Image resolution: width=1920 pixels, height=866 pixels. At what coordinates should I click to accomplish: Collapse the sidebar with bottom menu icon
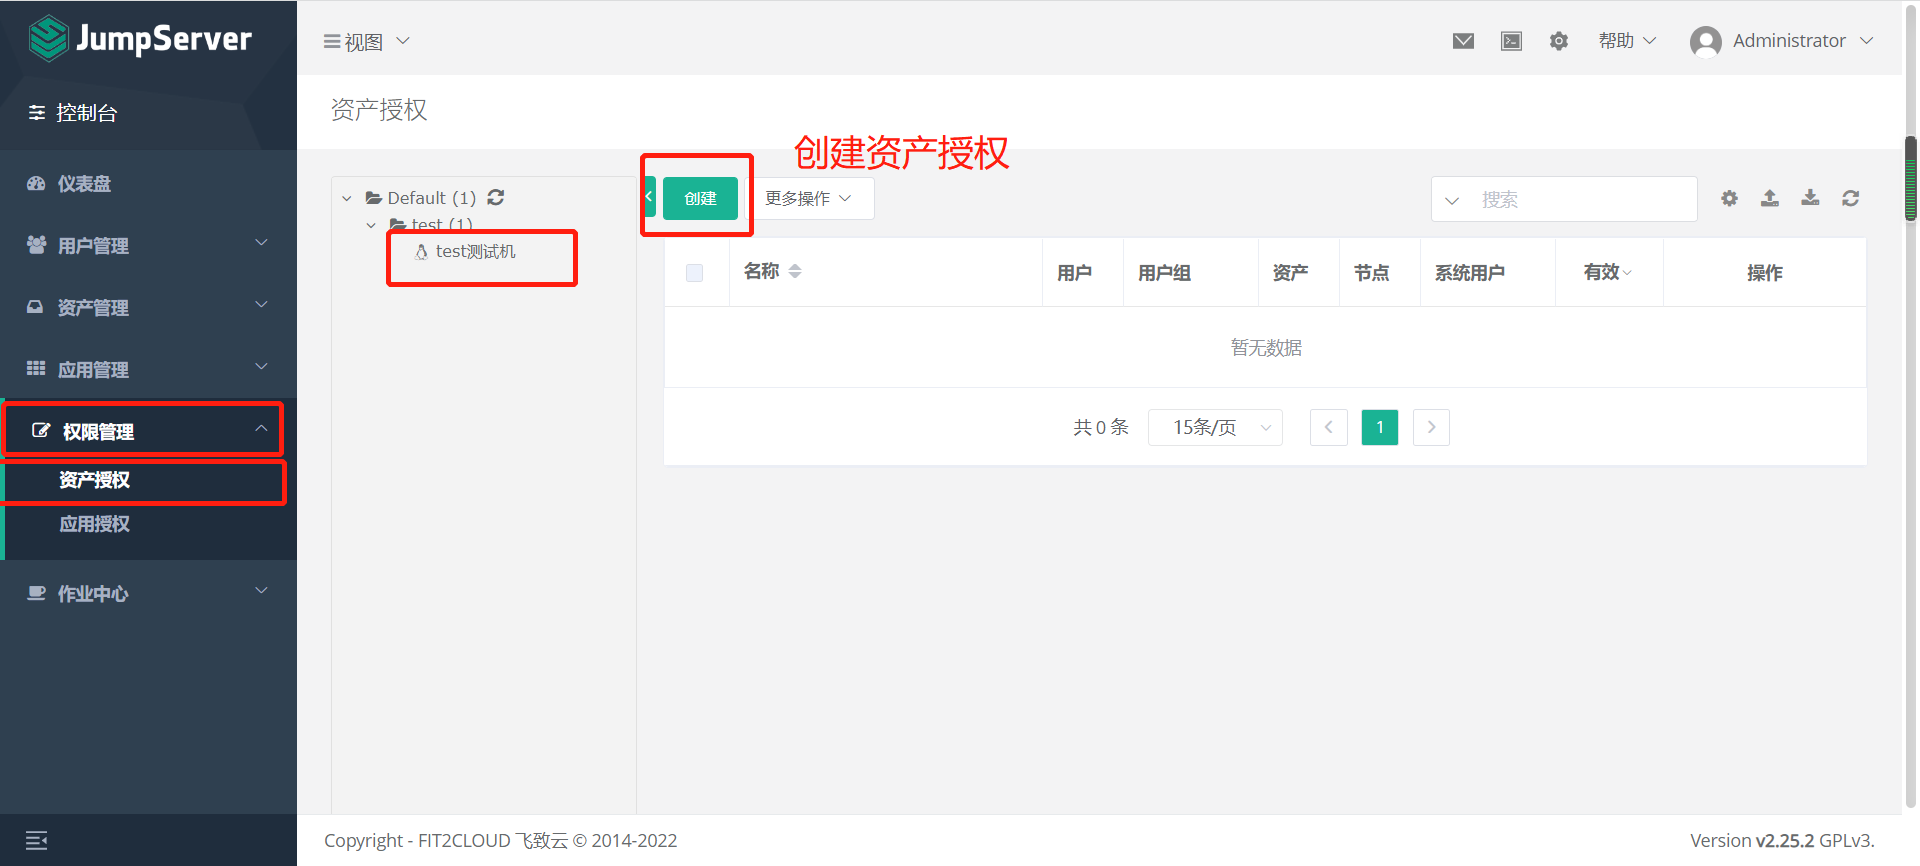(37, 840)
